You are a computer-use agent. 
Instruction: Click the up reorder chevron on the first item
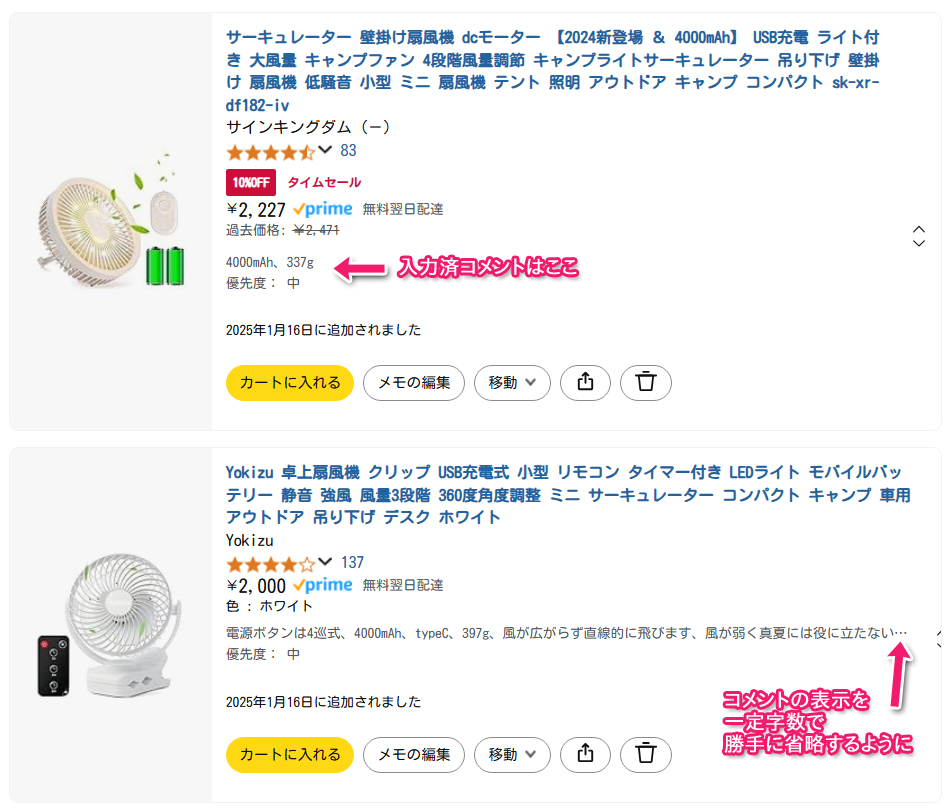click(x=918, y=228)
